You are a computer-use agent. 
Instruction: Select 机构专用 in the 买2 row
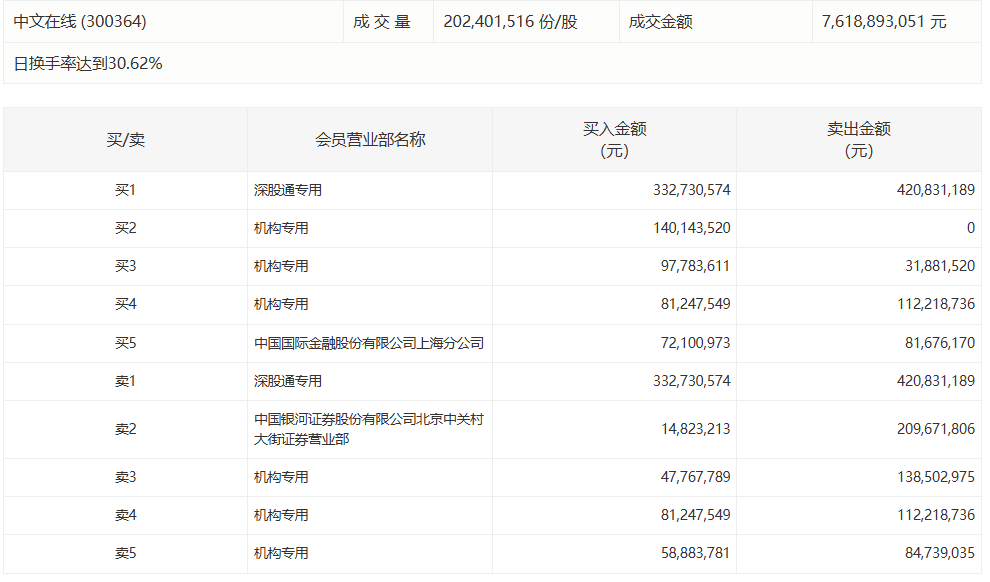281,228
